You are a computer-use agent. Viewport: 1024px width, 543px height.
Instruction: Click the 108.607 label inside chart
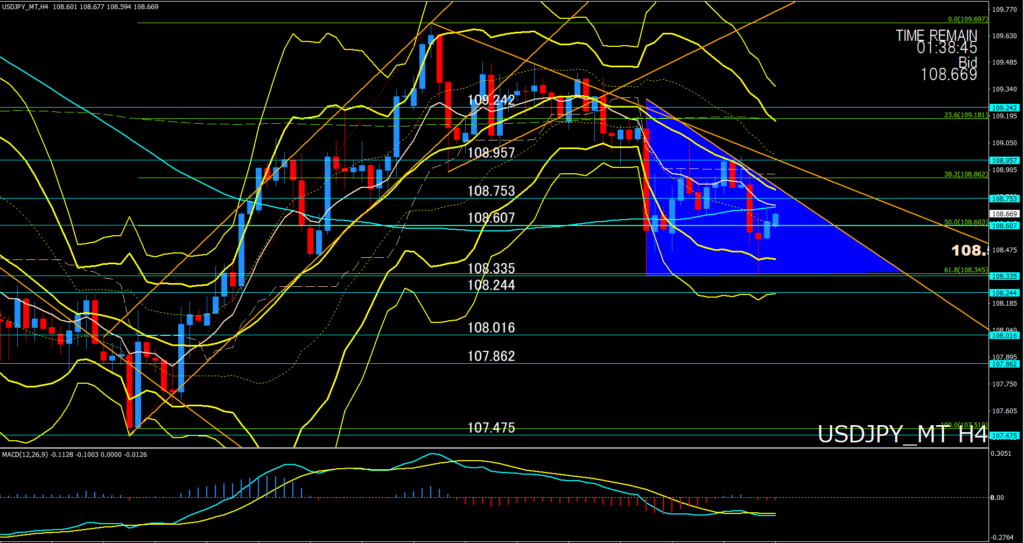(491, 218)
